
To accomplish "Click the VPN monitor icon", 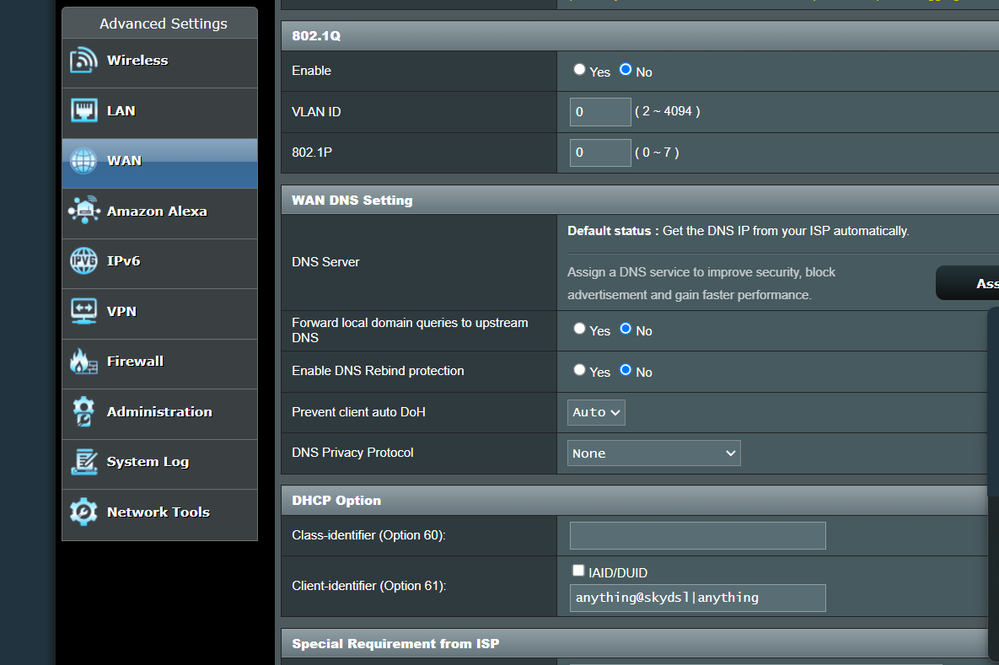I will (x=84, y=311).
